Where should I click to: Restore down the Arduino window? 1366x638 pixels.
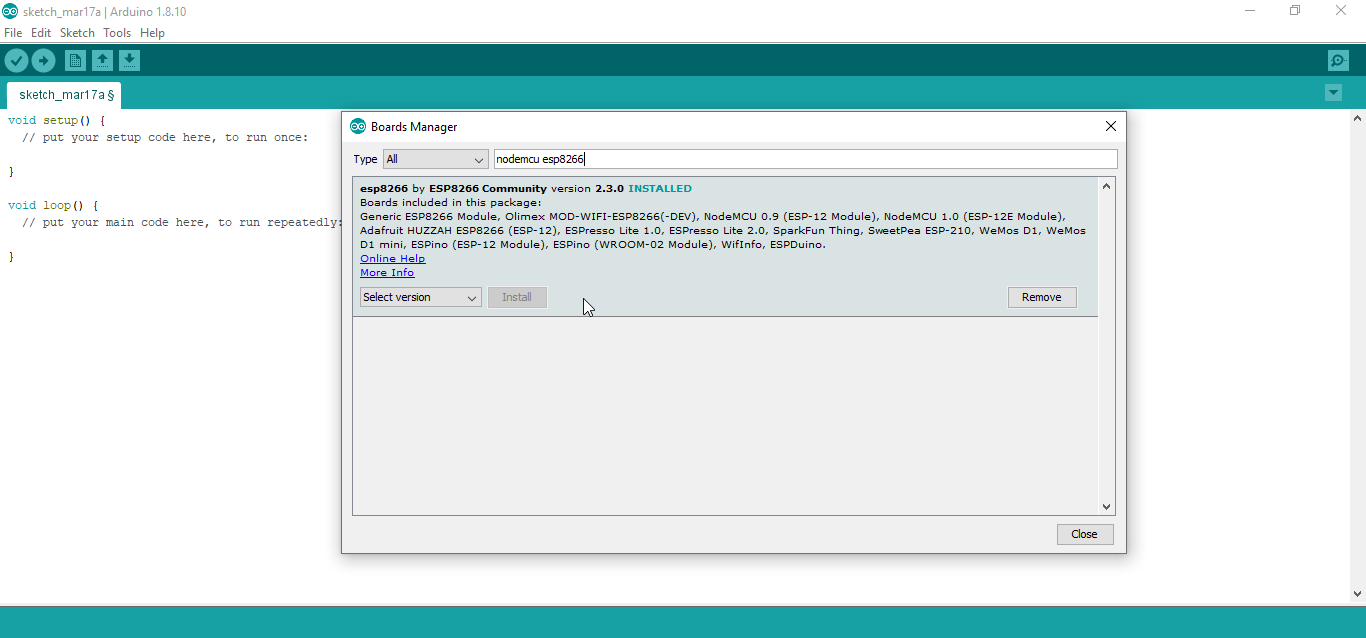(x=1295, y=11)
